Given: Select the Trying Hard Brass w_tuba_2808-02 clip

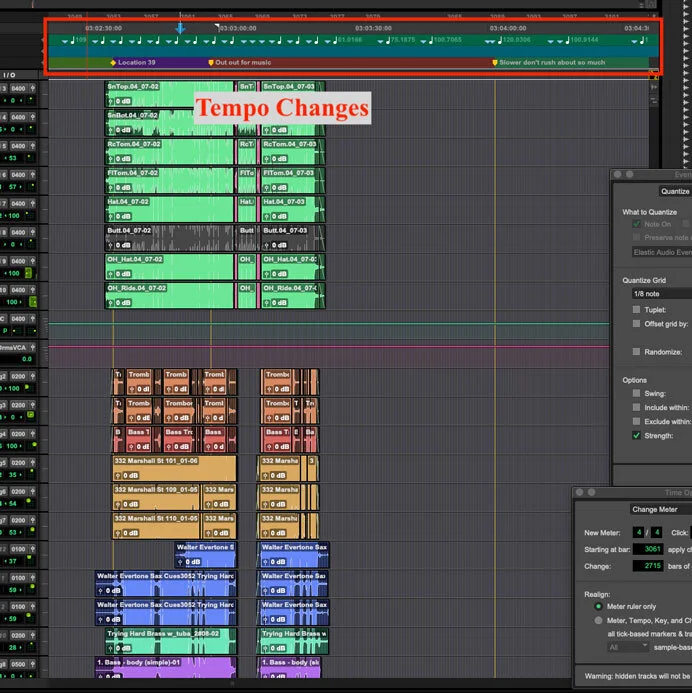Looking at the screenshot, I should [171, 641].
